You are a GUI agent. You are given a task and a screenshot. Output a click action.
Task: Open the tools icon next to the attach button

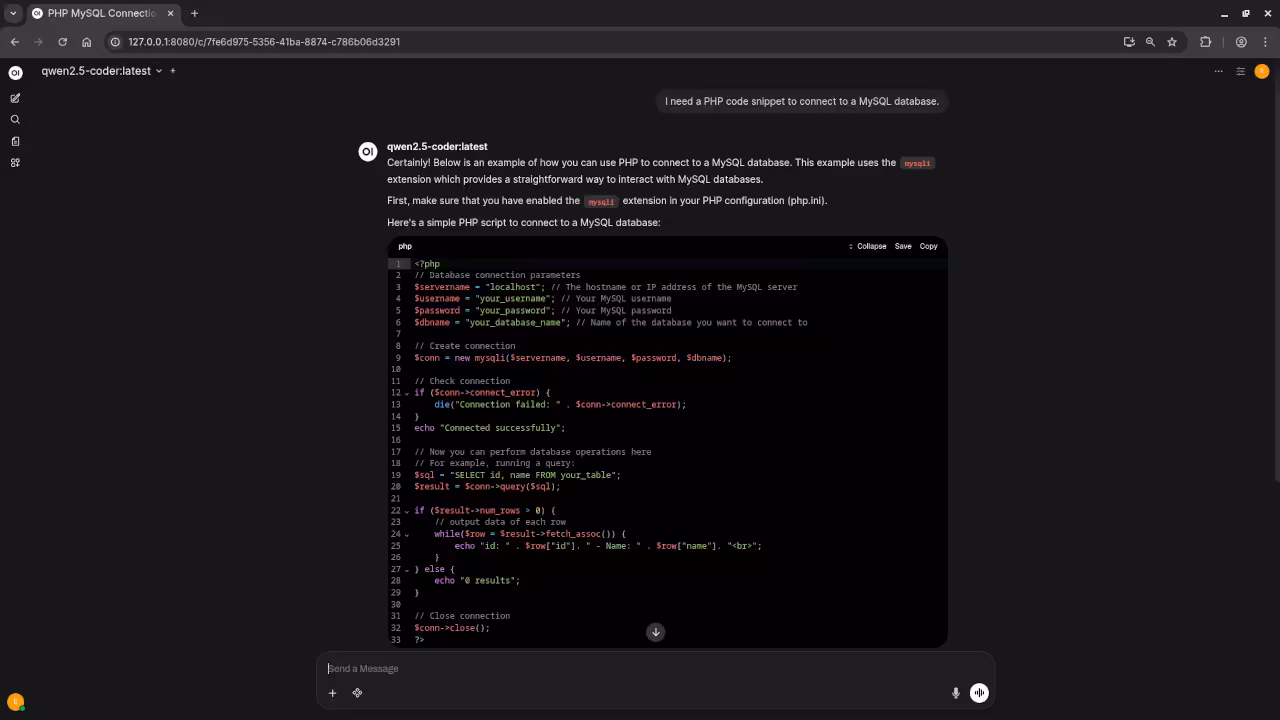[357, 692]
